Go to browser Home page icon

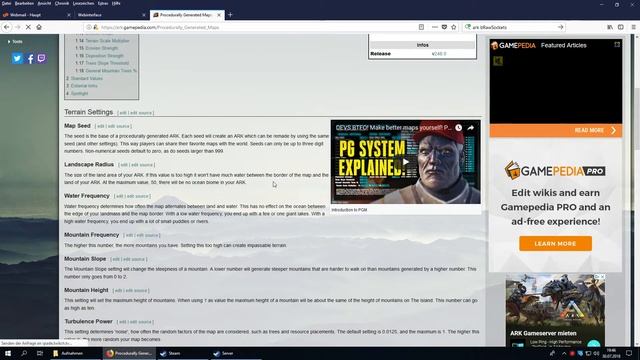coord(39,27)
